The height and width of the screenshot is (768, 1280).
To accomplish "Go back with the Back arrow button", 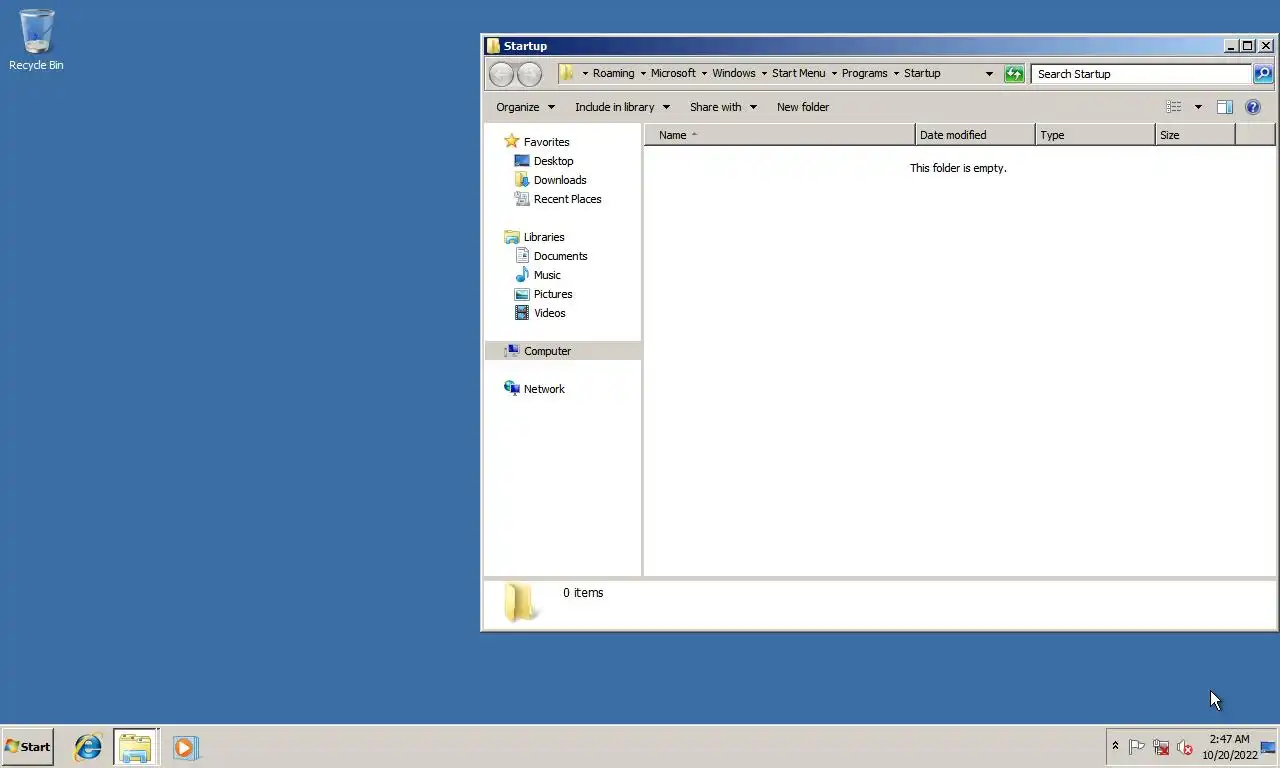I will pos(501,74).
